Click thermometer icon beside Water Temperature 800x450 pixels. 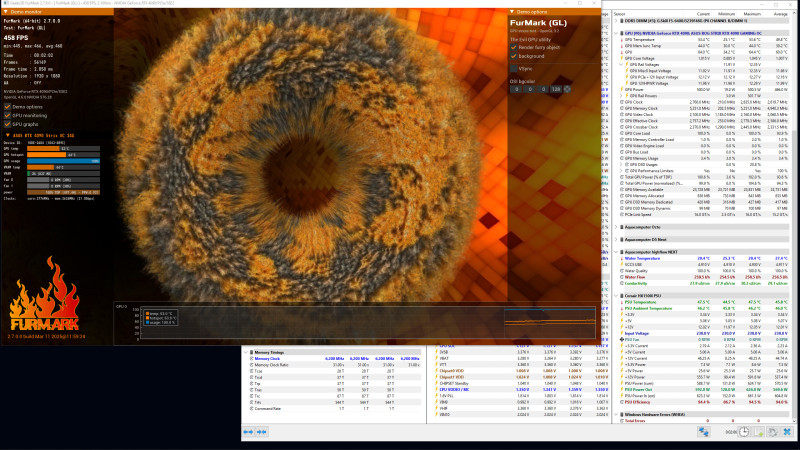pos(622,258)
